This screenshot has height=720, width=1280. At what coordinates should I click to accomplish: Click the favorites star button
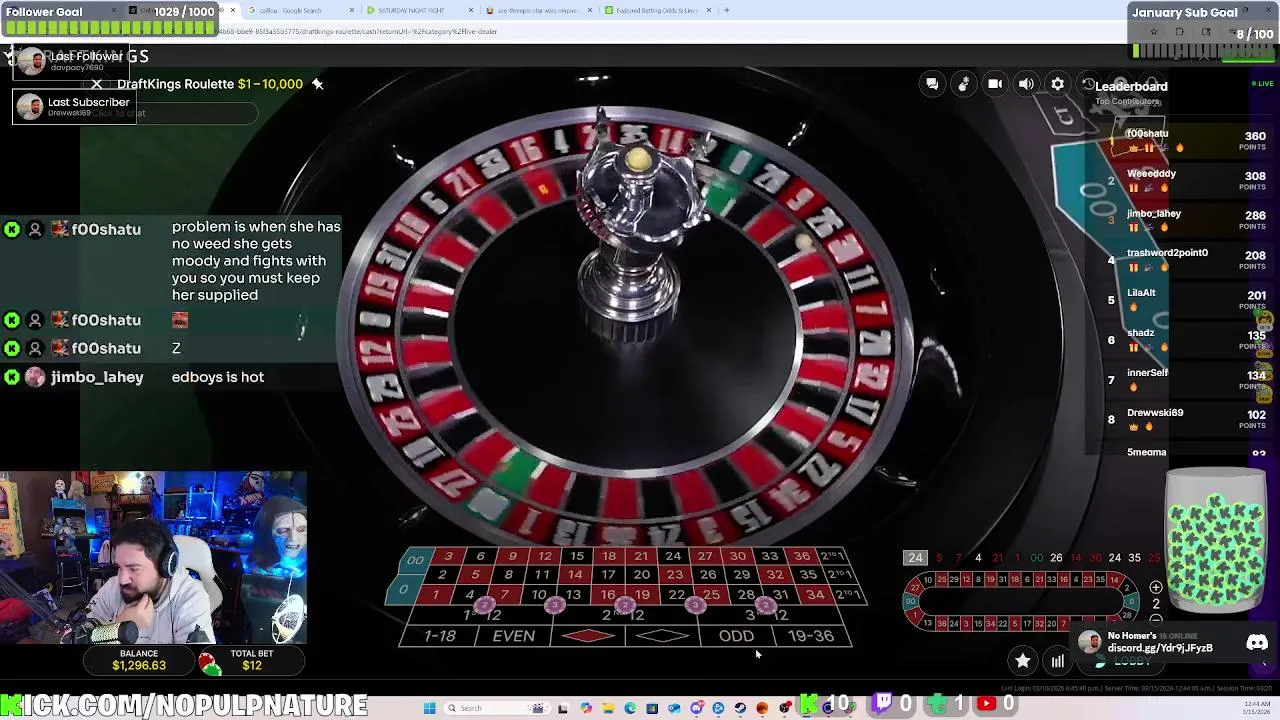tap(1022, 660)
